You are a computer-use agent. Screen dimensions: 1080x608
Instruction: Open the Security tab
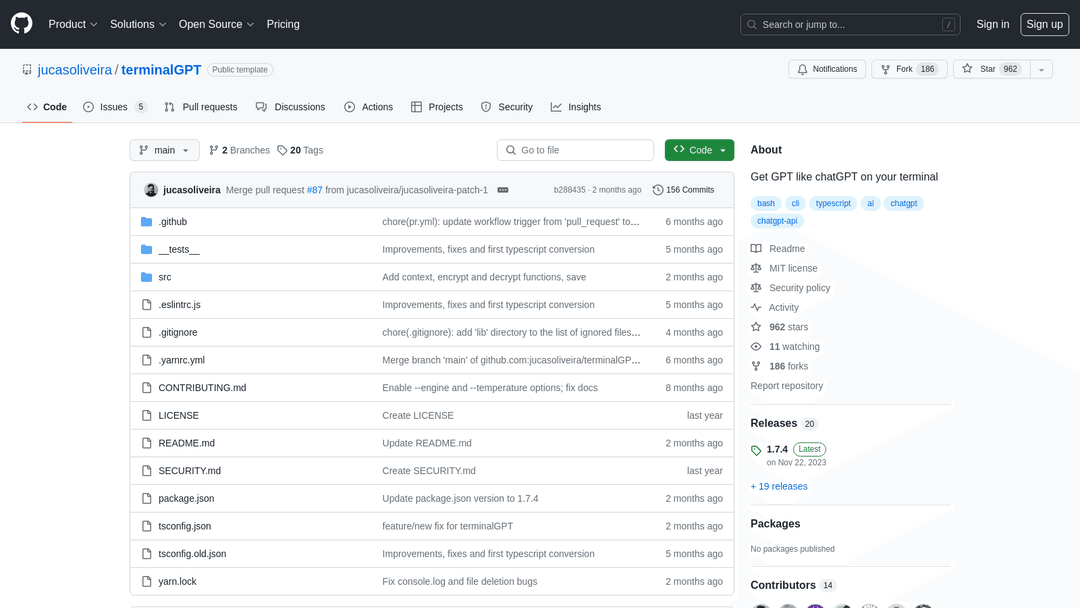click(x=506, y=107)
